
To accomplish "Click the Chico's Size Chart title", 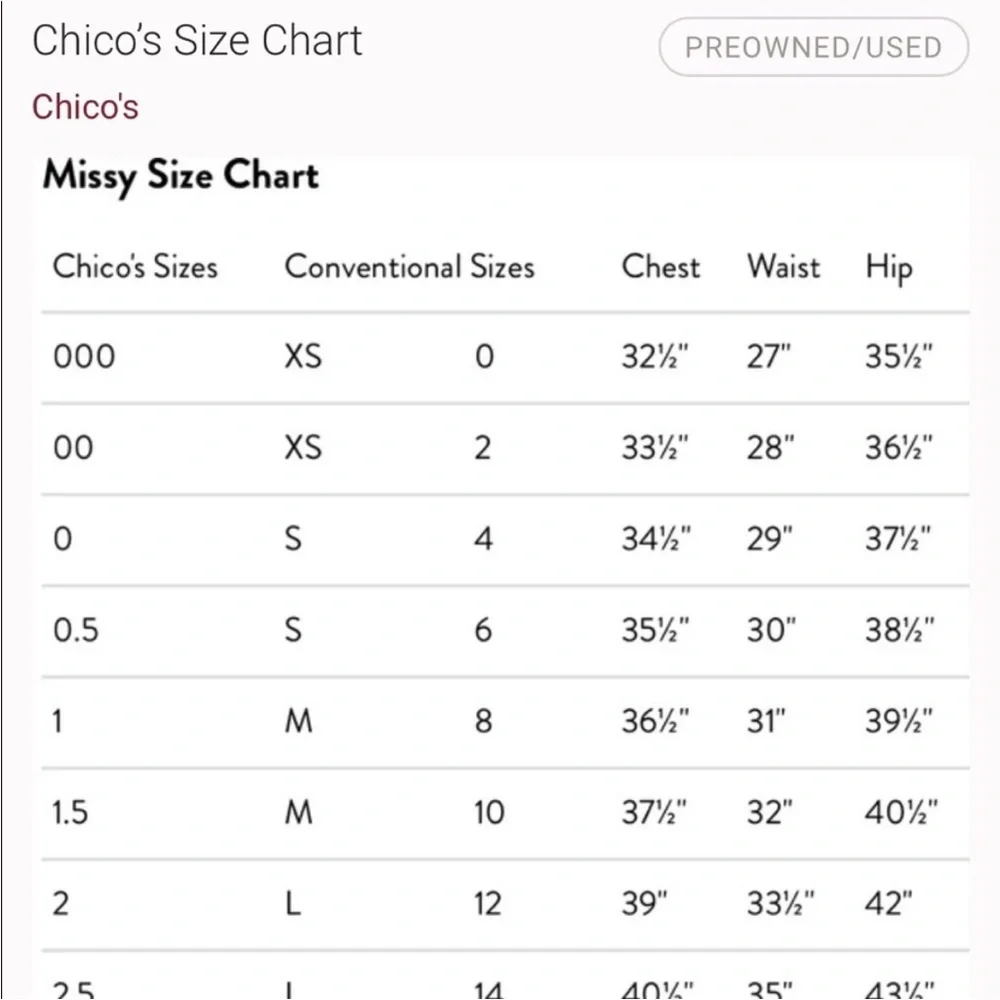I will (197, 41).
